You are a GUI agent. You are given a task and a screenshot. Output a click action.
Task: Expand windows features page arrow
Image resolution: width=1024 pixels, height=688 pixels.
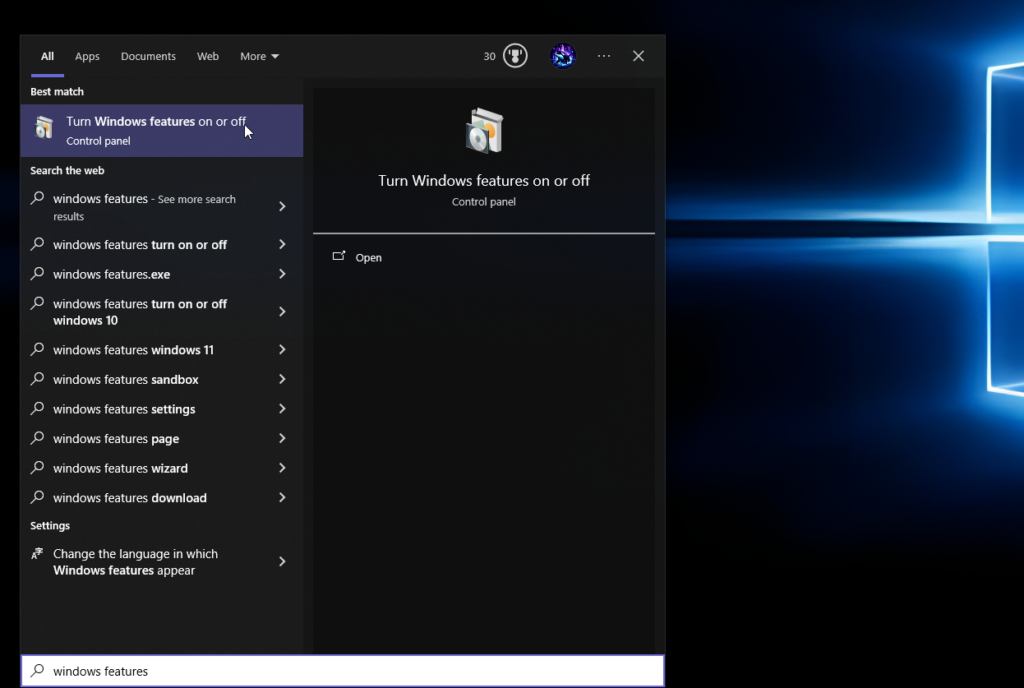click(x=282, y=439)
